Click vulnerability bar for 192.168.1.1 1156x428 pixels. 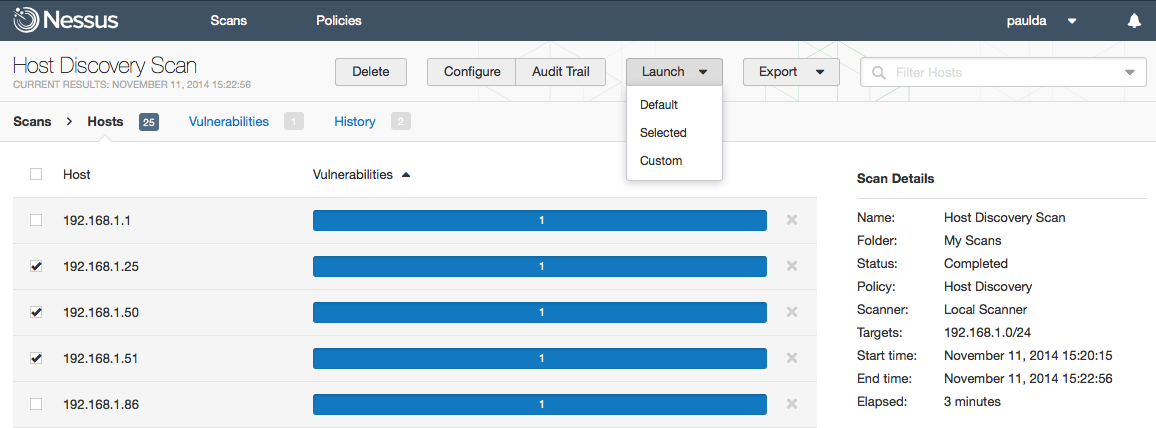click(x=540, y=220)
